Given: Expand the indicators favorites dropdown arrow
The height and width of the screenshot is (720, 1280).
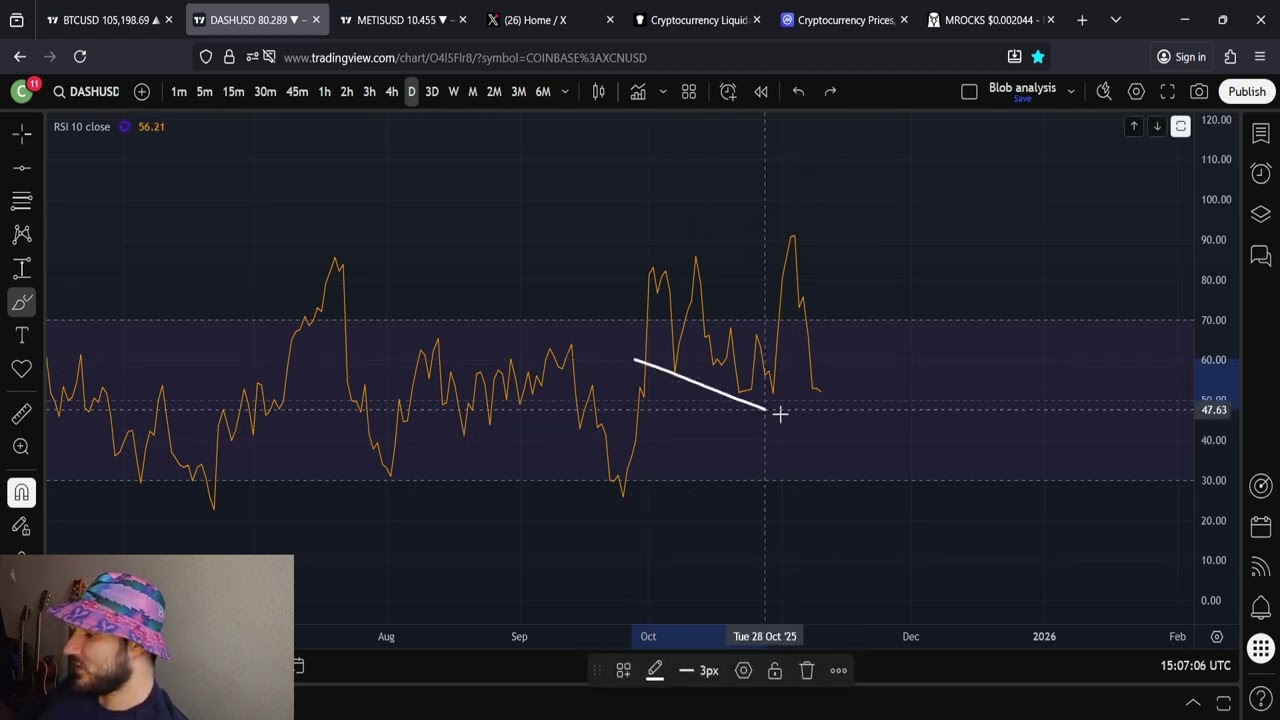Looking at the screenshot, I should [662, 91].
